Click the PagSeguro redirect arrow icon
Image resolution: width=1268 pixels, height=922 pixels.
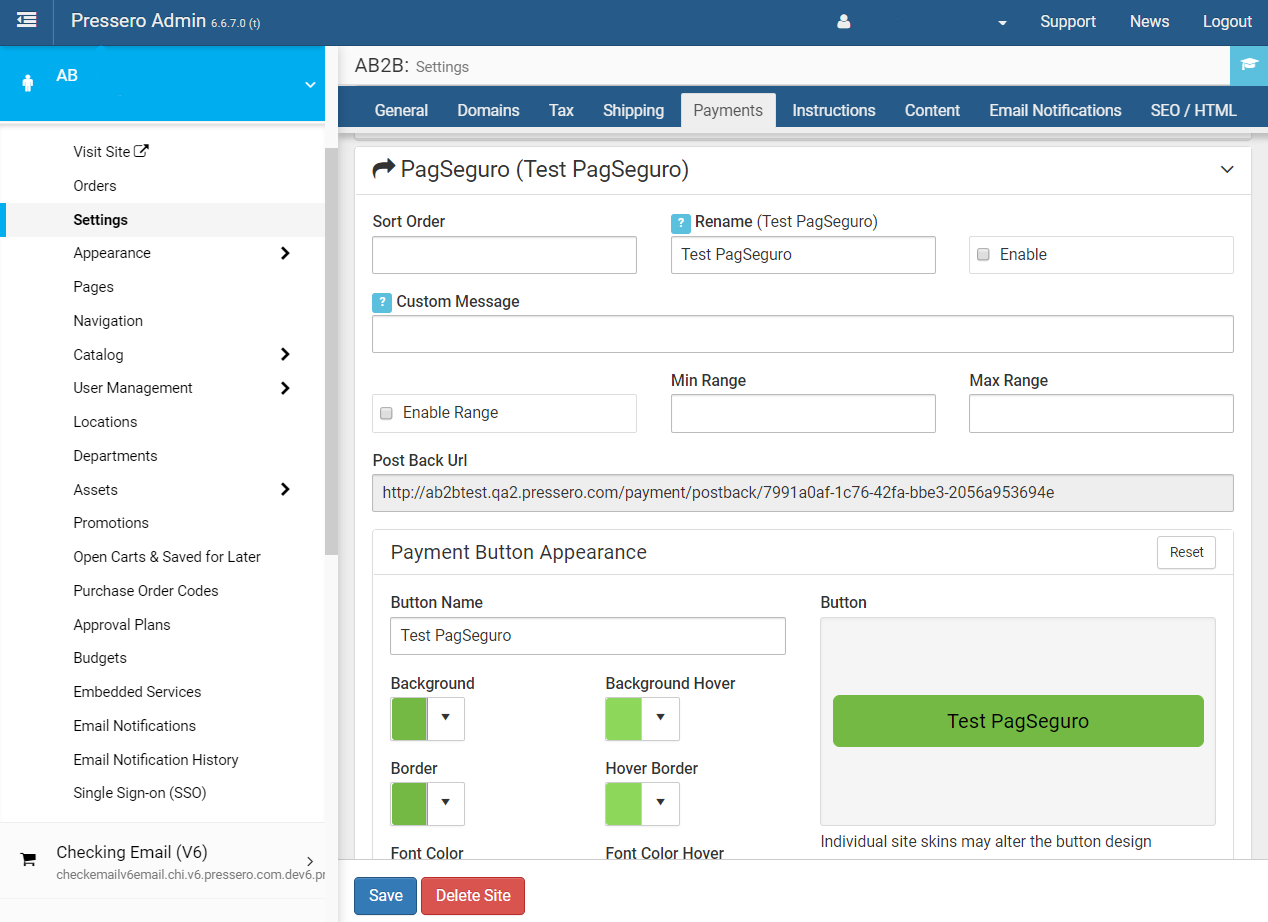[x=384, y=170]
